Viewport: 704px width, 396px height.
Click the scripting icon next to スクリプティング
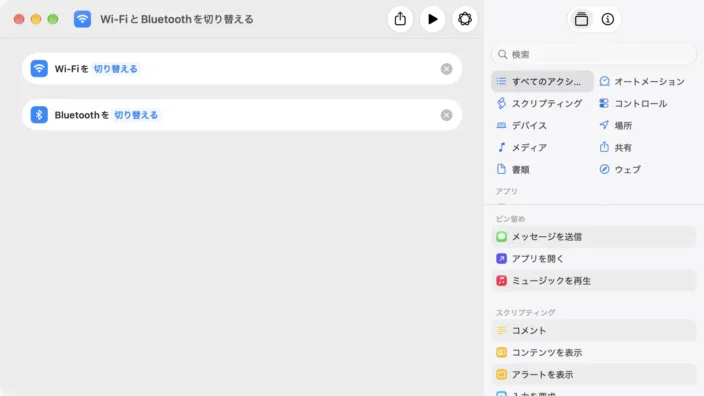click(x=501, y=103)
